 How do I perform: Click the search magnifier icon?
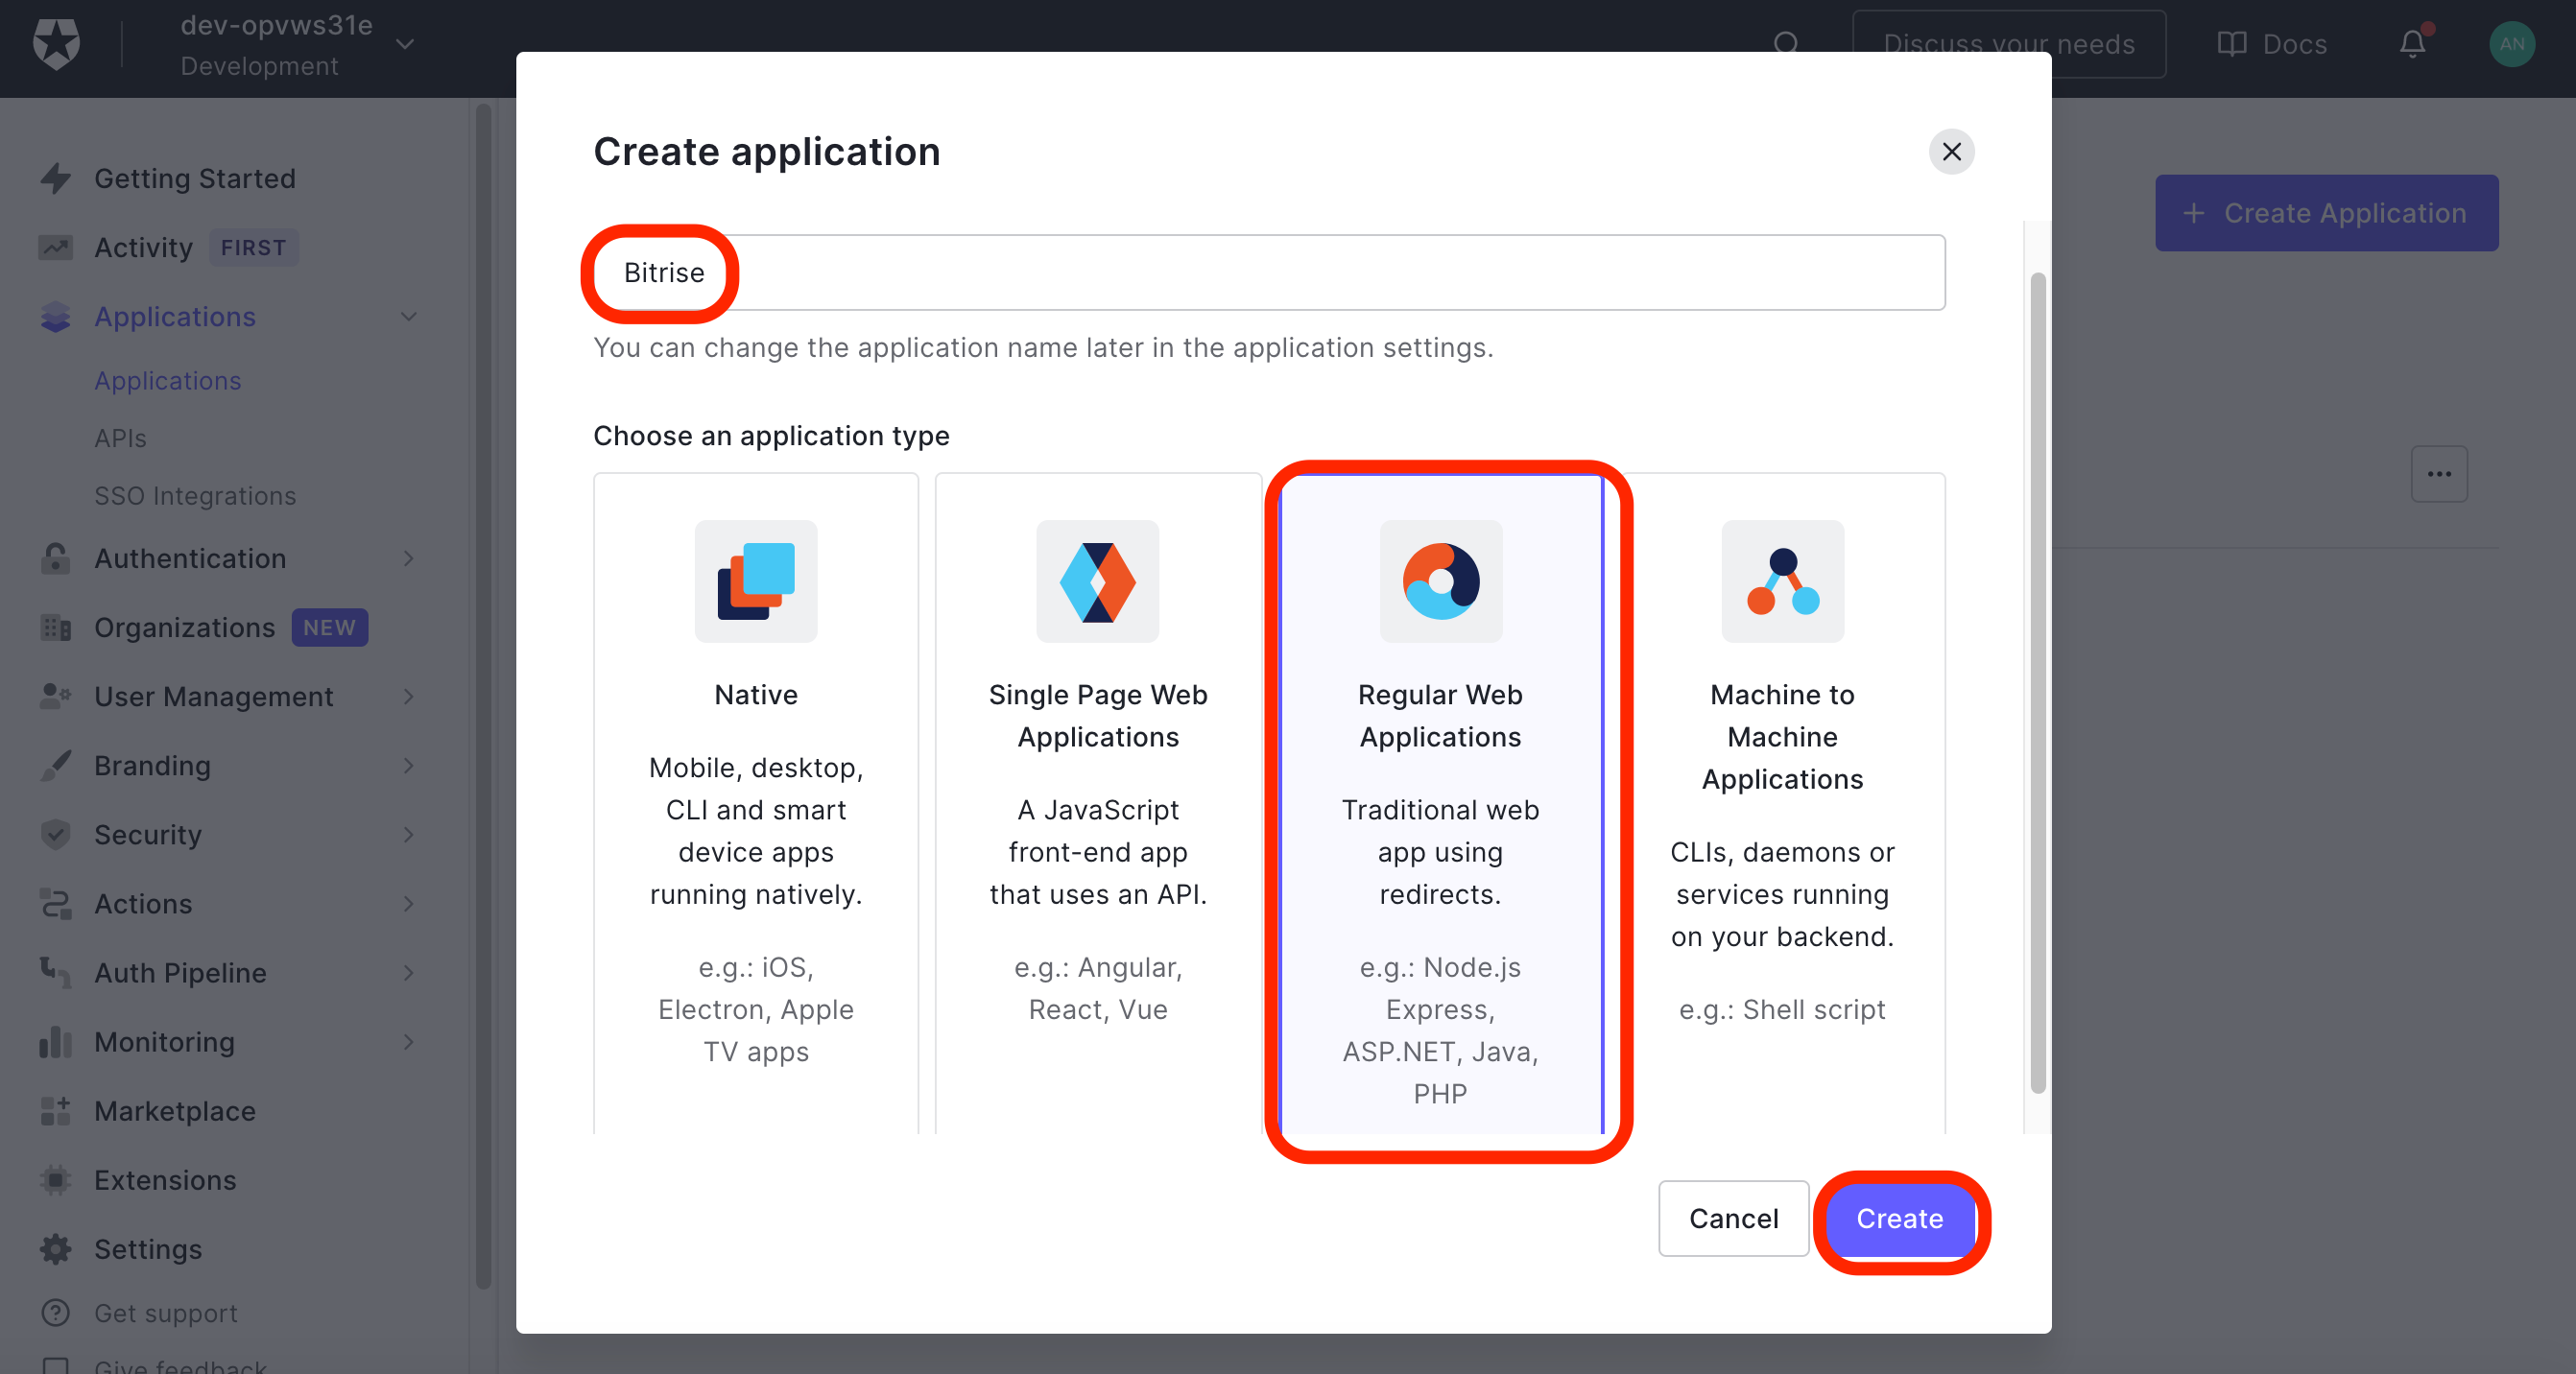pyautogui.click(x=1786, y=44)
